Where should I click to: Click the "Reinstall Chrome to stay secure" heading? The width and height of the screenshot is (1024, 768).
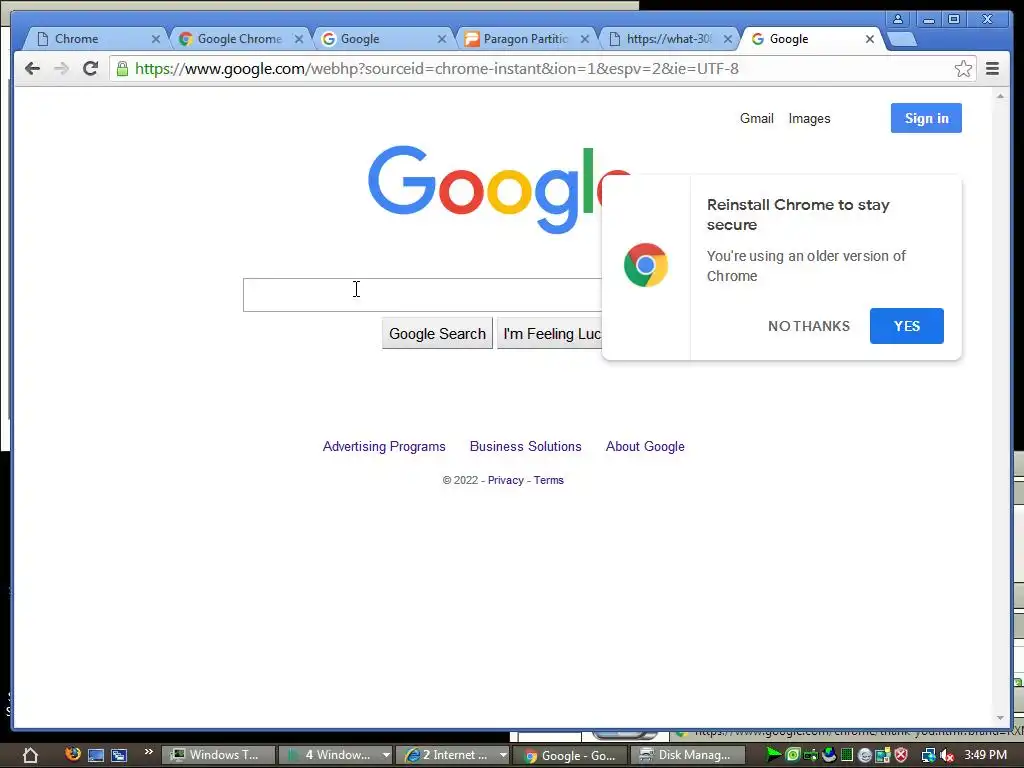(798, 215)
